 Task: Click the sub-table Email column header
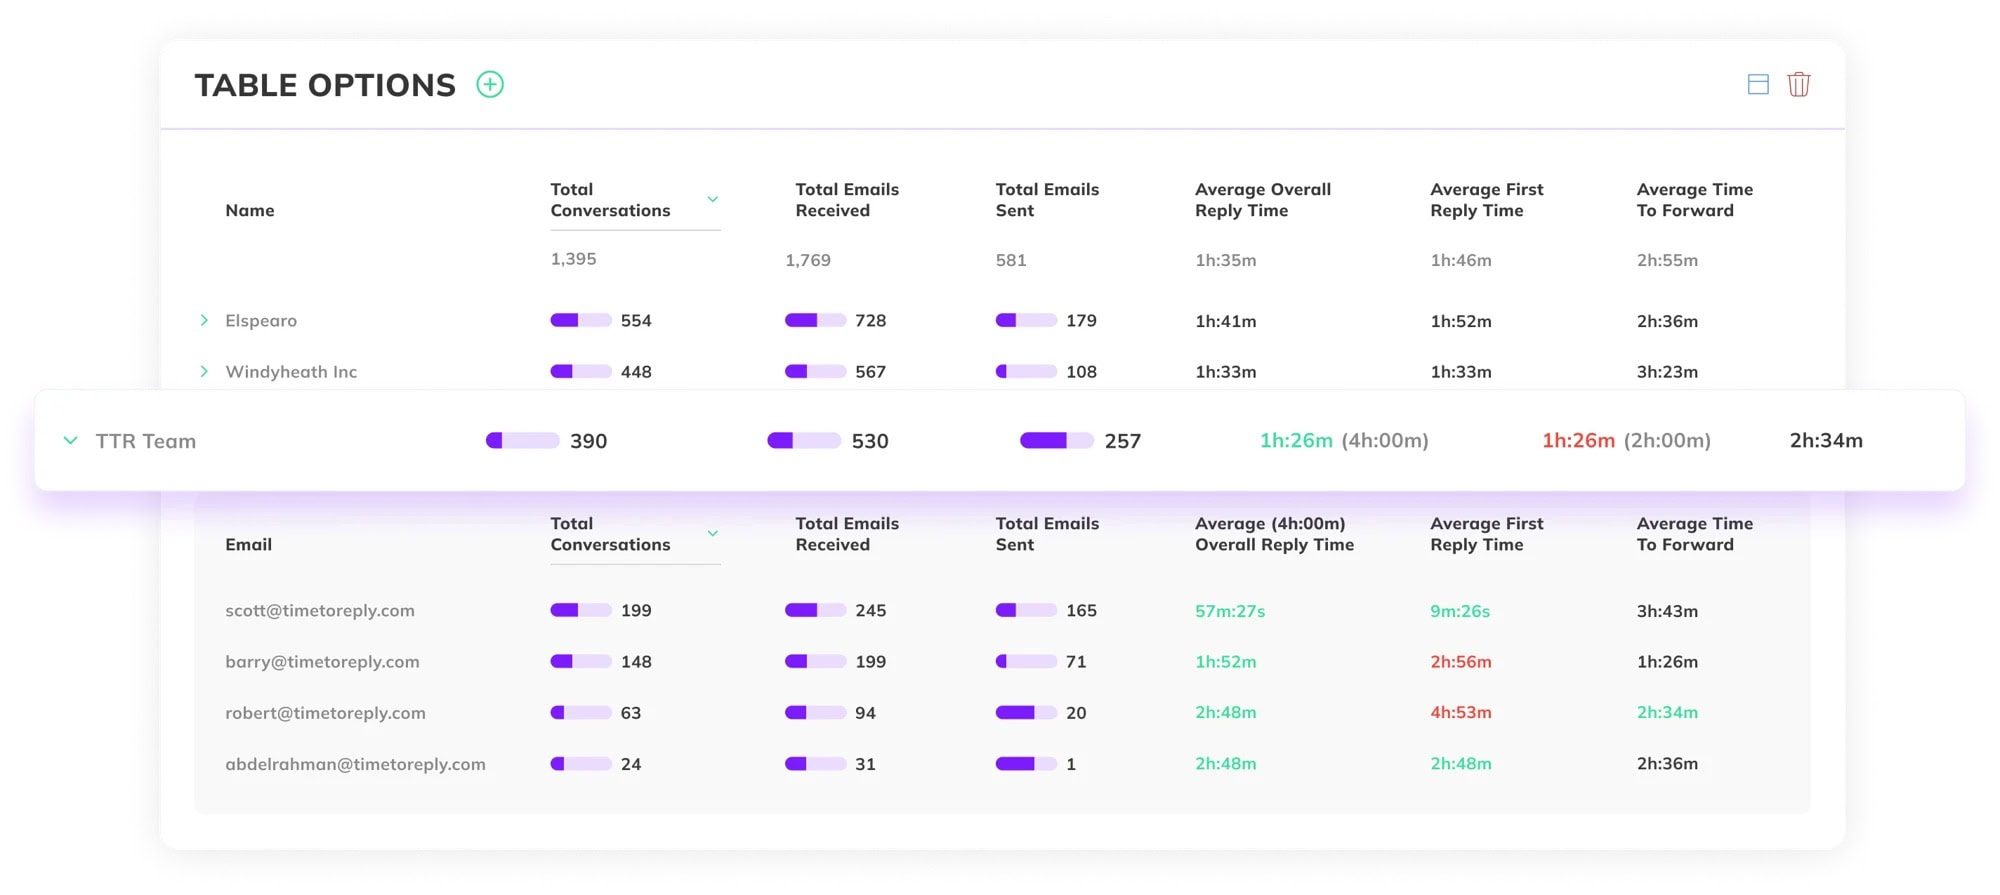coord(249,545)
